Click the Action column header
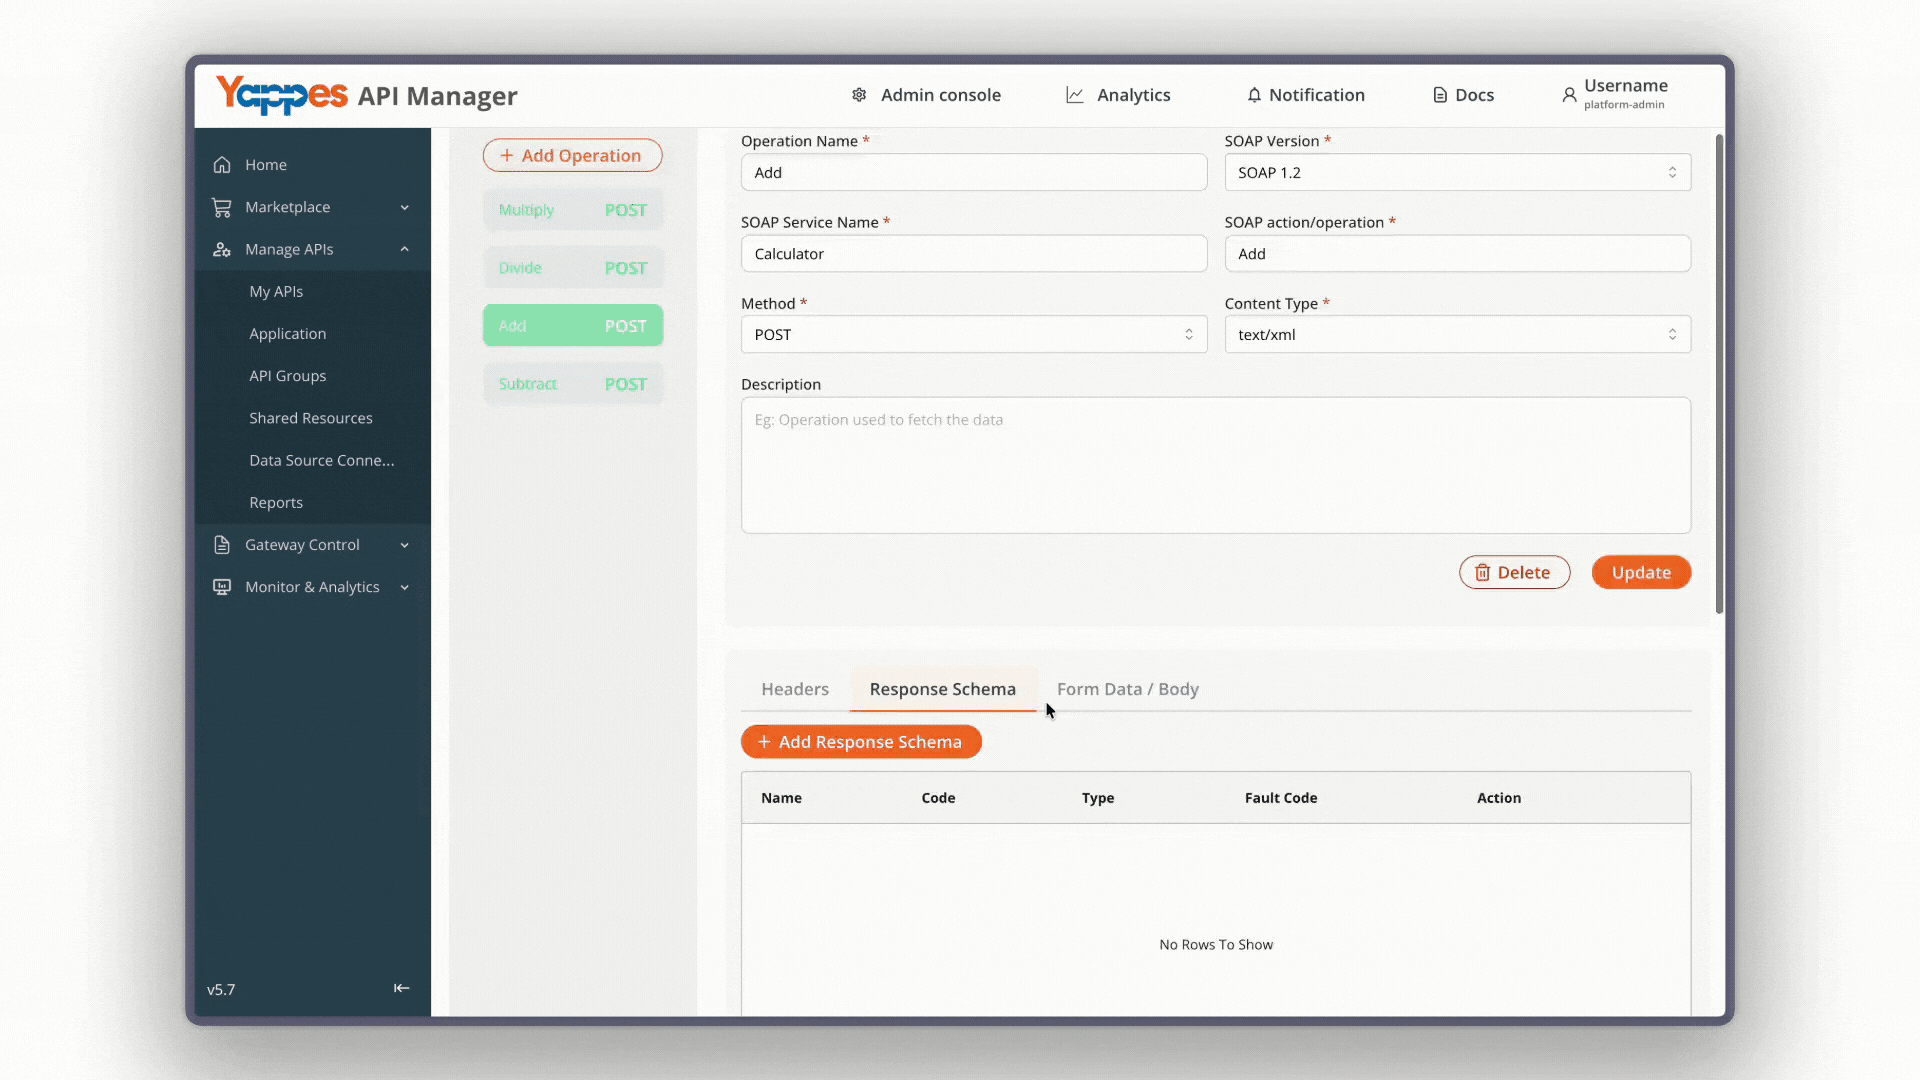The width and height of the screenshot is (1920, 1080). point(1499,798)
